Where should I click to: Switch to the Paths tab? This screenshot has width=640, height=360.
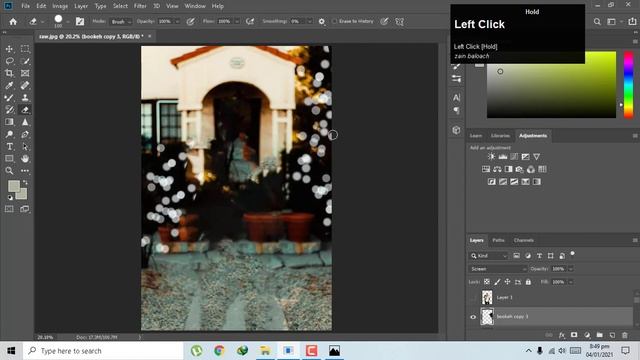498,240
